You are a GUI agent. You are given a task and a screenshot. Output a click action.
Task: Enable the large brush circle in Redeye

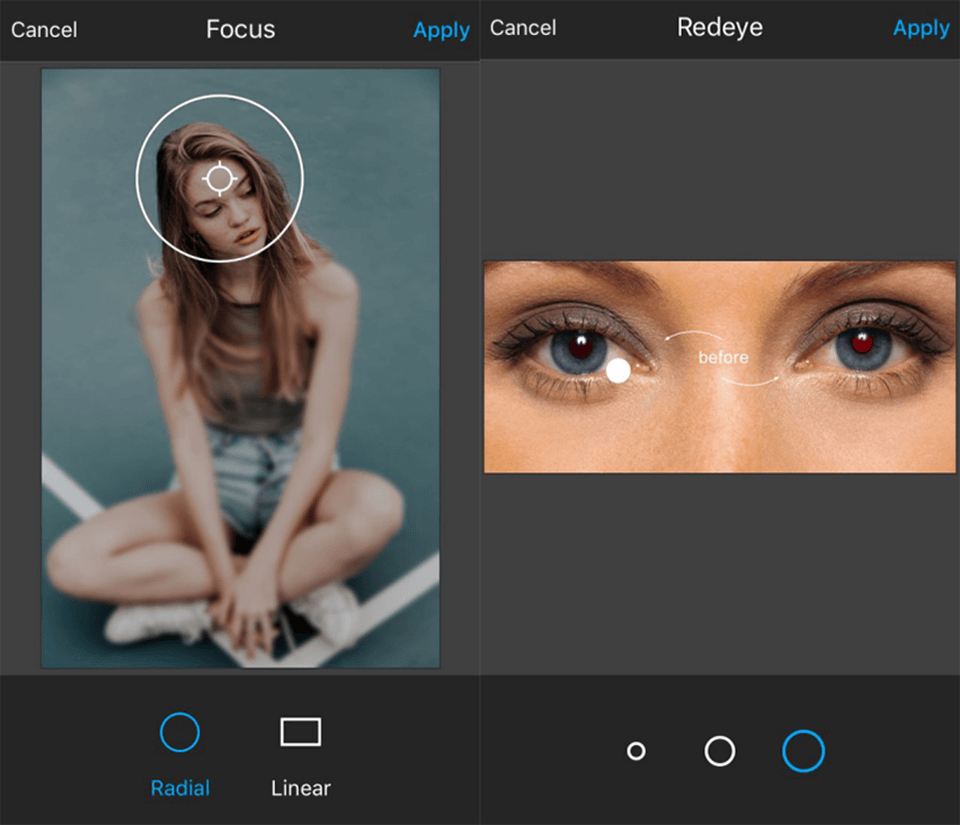pyautogui.click(x=803, y=750)
